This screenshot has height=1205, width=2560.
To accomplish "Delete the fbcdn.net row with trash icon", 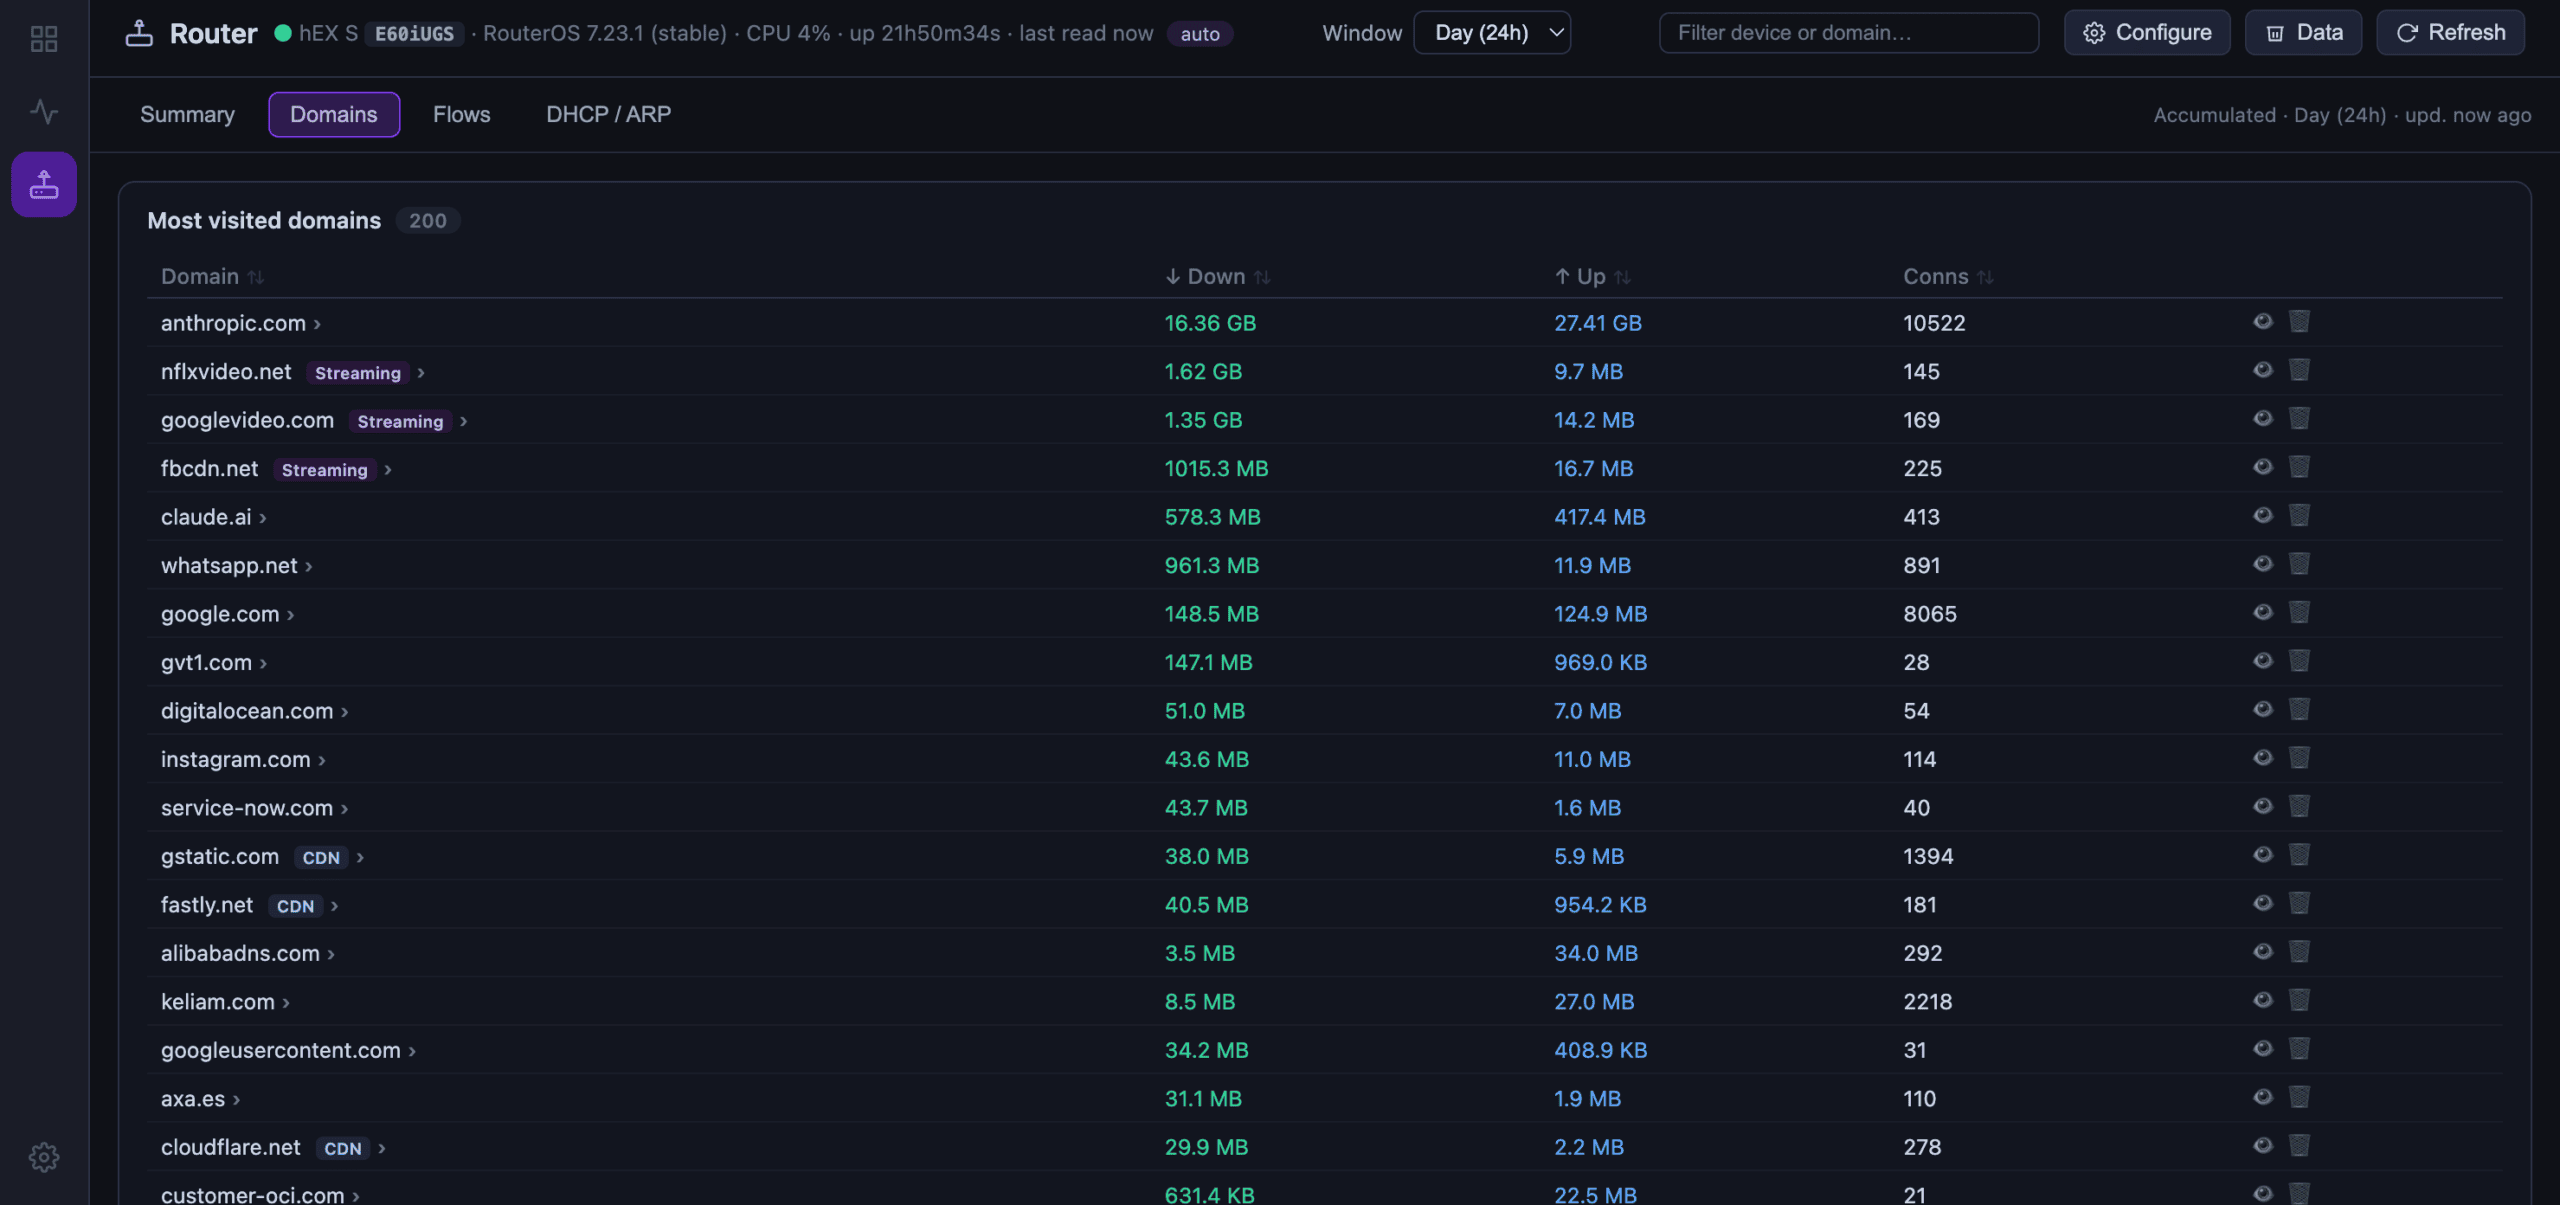I will coord(2299,467).
